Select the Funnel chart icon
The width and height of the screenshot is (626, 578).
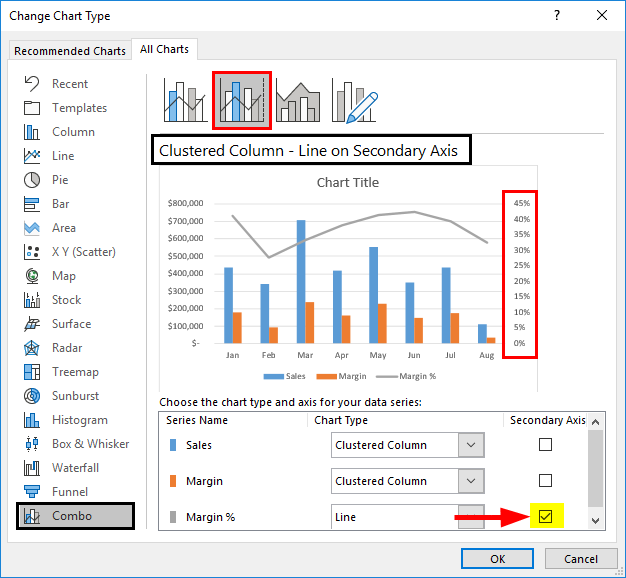[x=32, y=491]
